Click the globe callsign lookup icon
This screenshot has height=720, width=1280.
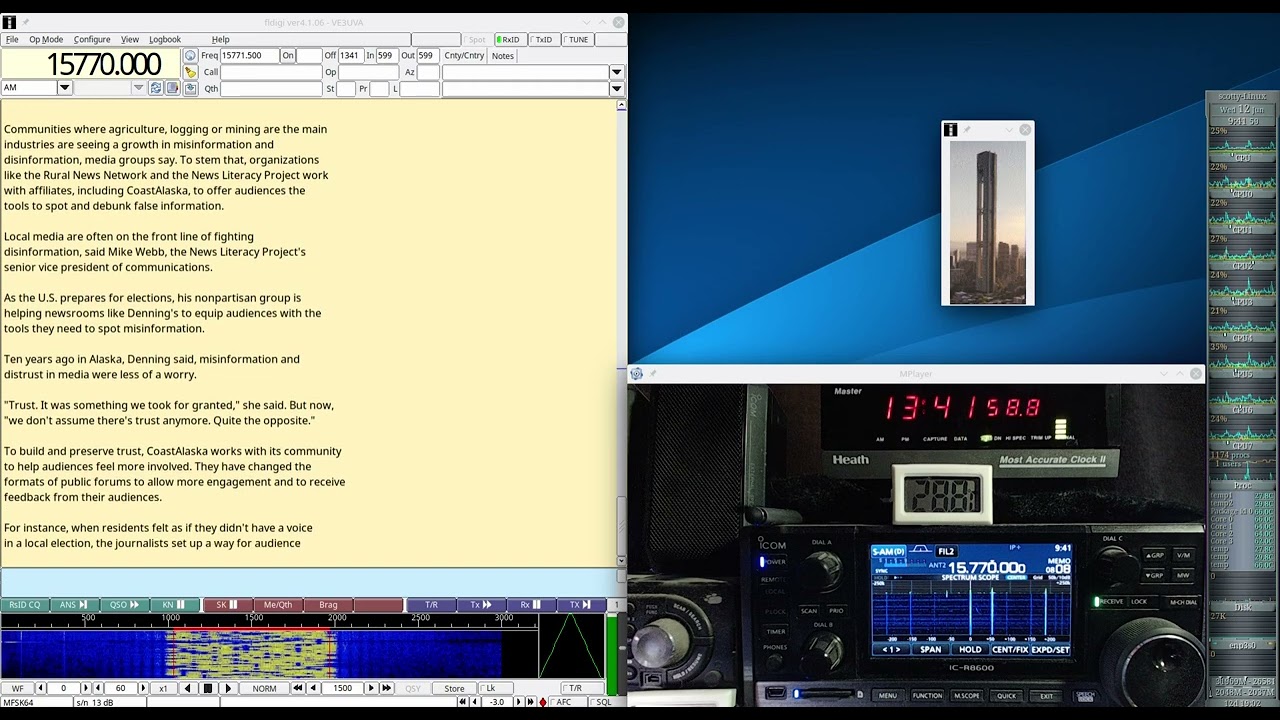click(x=190, y=56)
